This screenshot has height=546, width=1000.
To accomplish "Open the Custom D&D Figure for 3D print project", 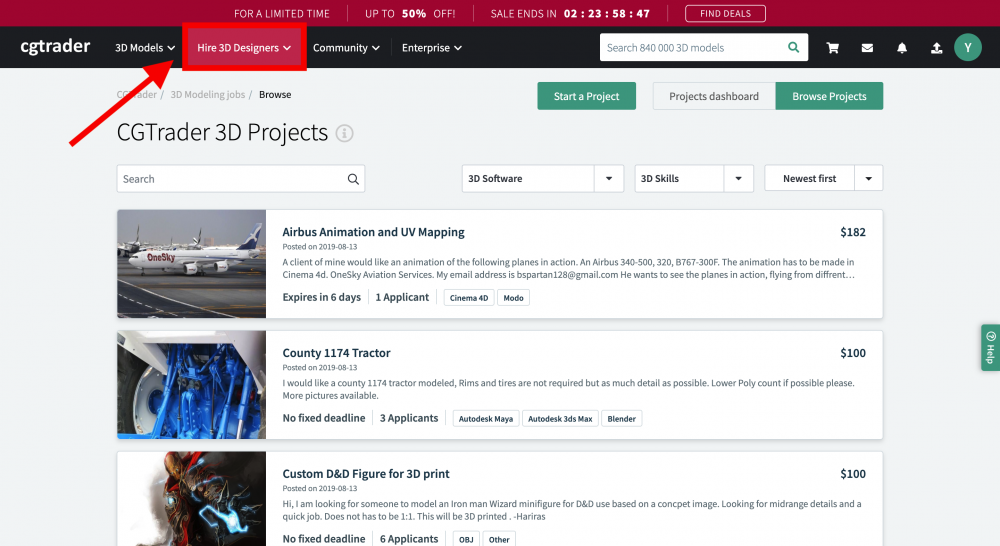I will [x=365, y=474].
